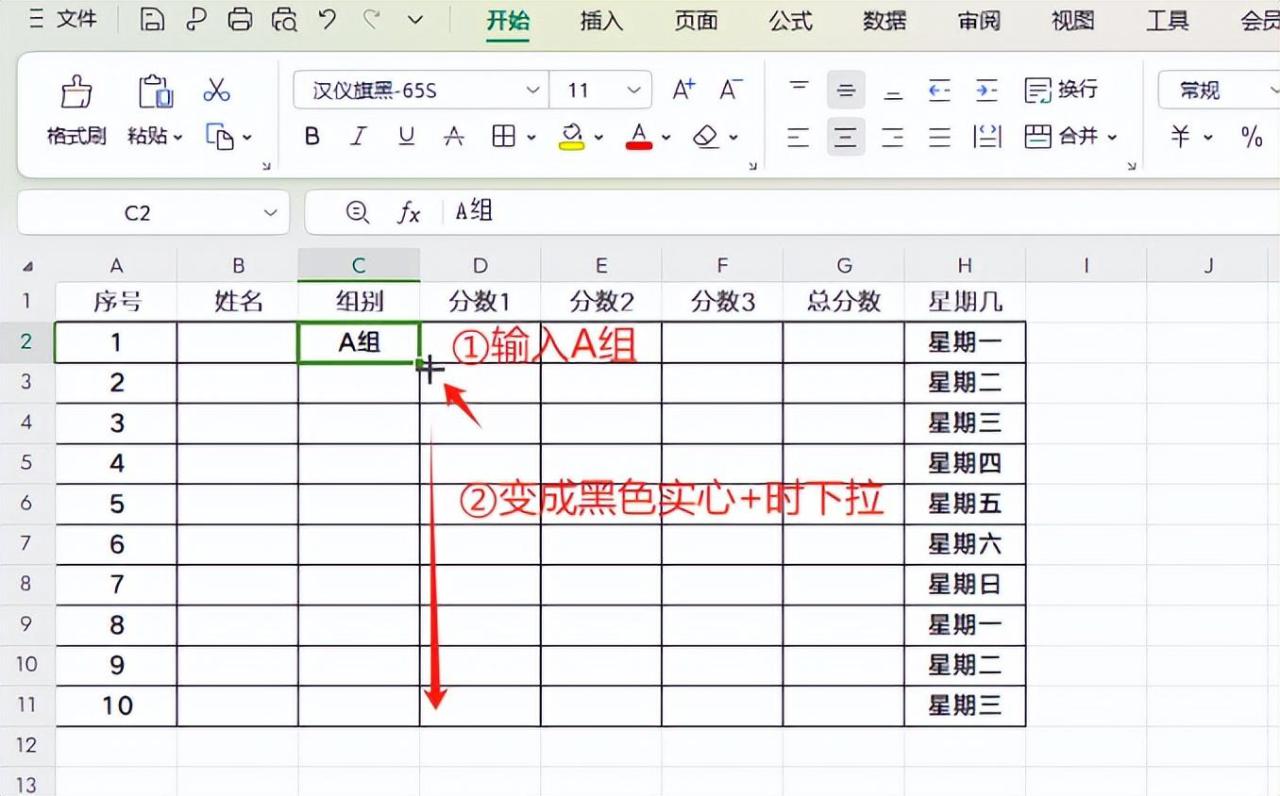Select column H header
Viewport: 1280px width, 796px height.
965,265
